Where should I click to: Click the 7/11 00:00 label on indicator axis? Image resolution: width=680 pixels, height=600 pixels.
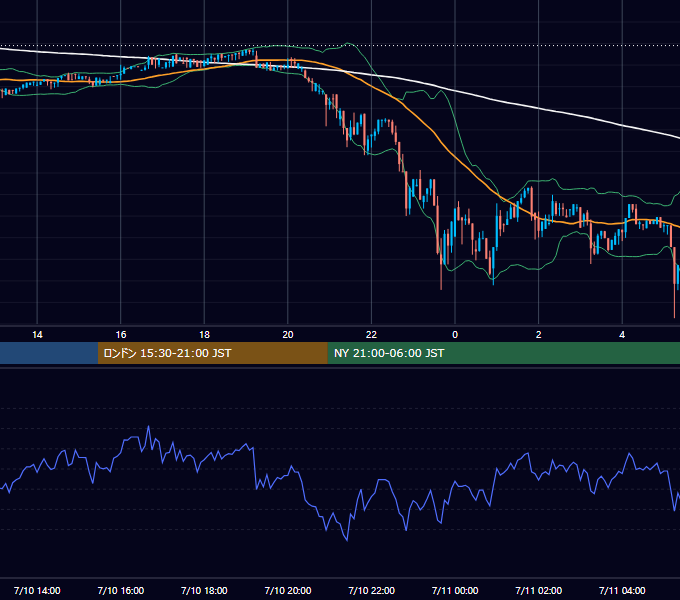(x=455, y=590)
